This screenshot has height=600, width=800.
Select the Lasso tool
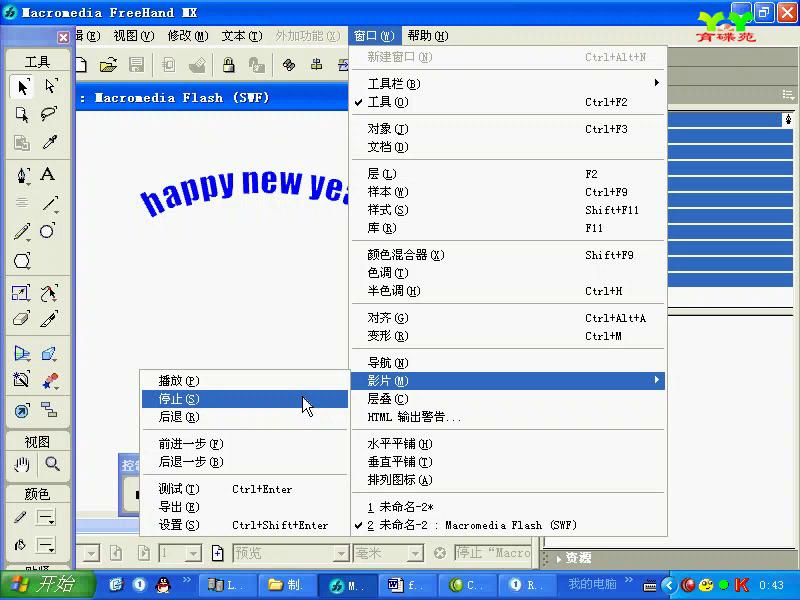point(49,114)
